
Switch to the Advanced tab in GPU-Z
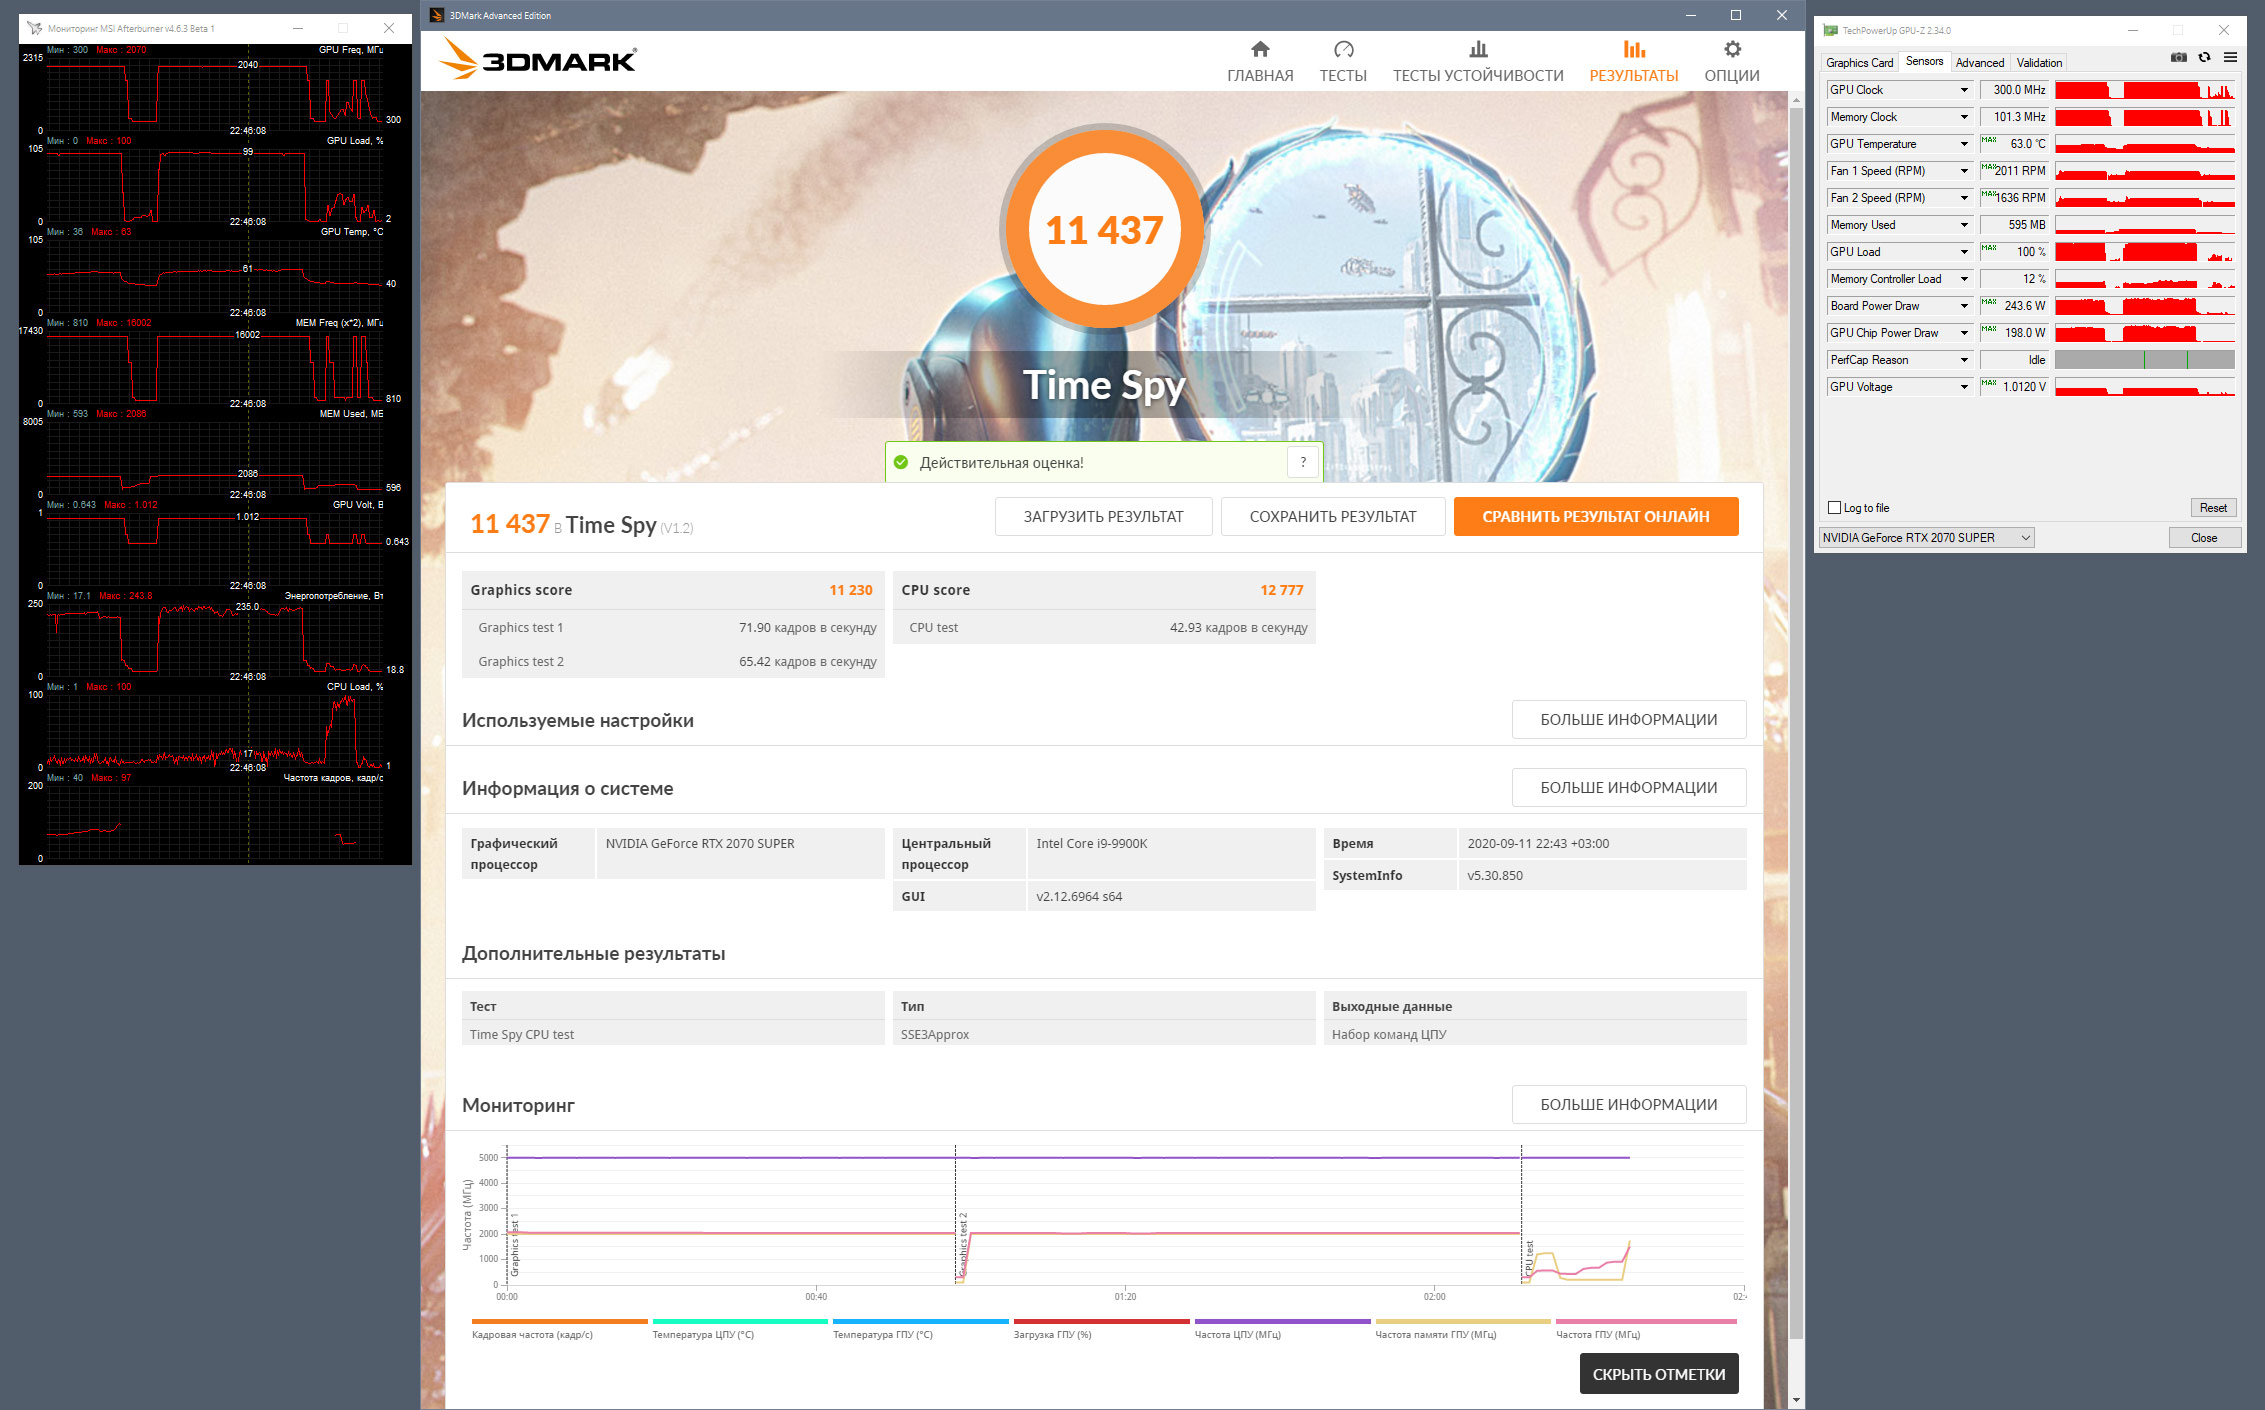[1979, 63]
